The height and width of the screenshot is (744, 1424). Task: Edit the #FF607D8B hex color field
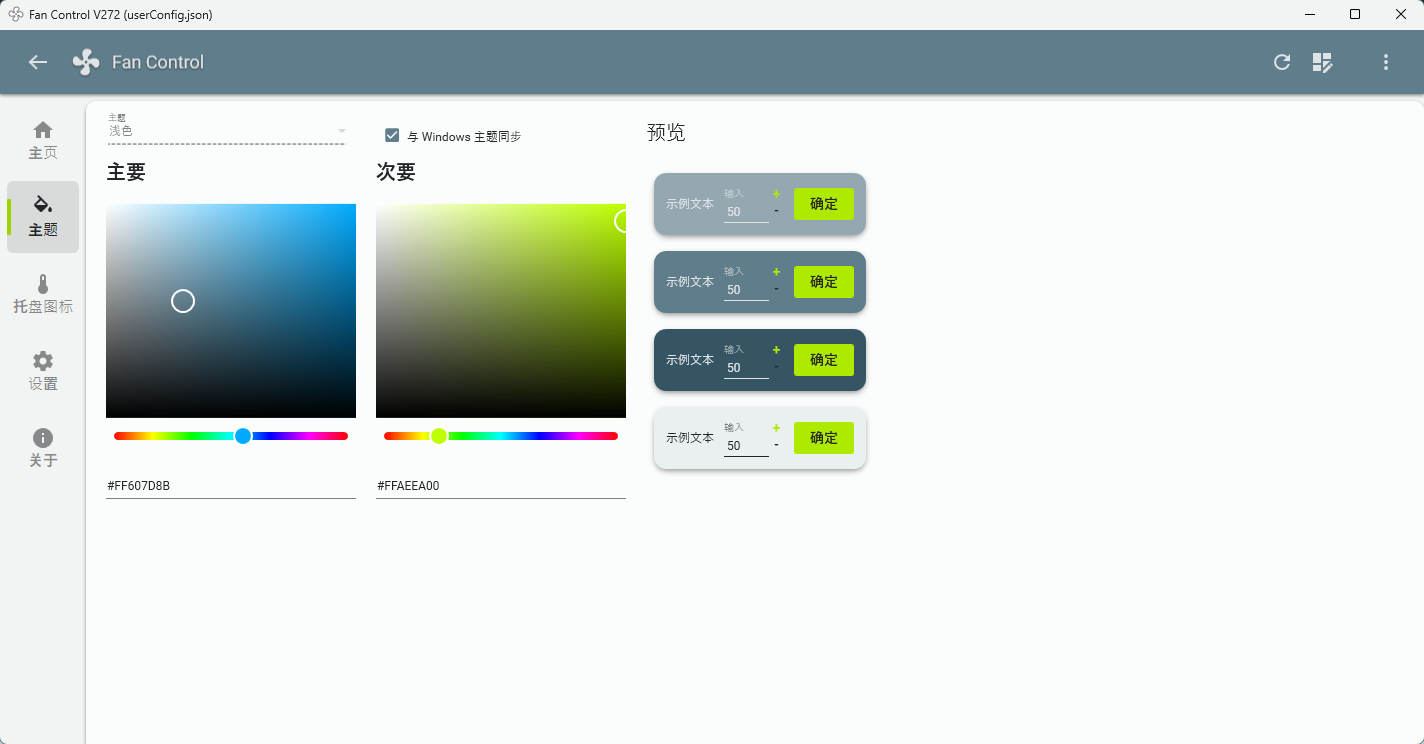pos(231,486)
